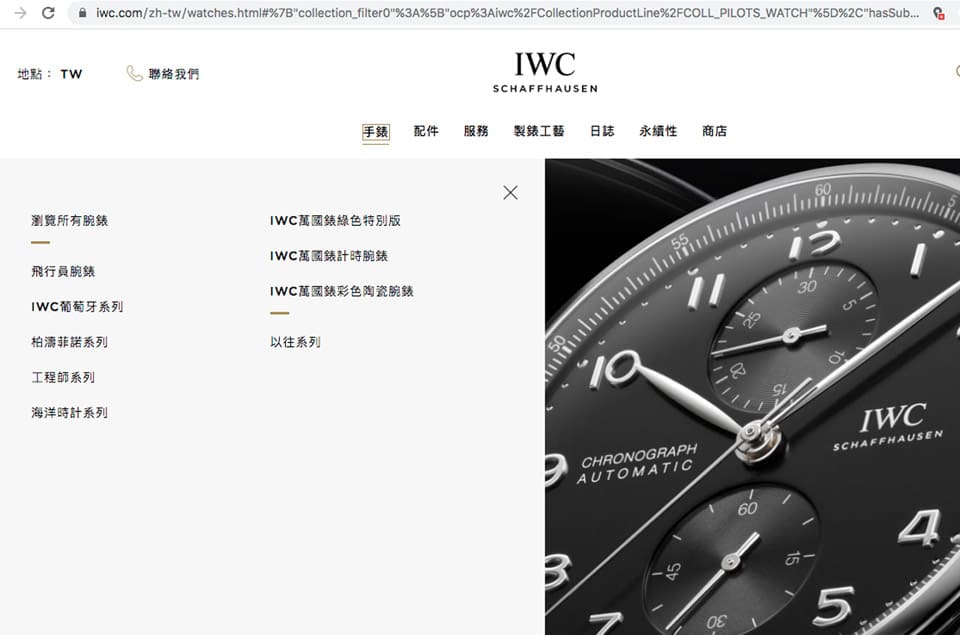The height and width of the screenshot is (635, 960).
Task: Close the watches menu with the X
Action: click(x=510, y=193)
